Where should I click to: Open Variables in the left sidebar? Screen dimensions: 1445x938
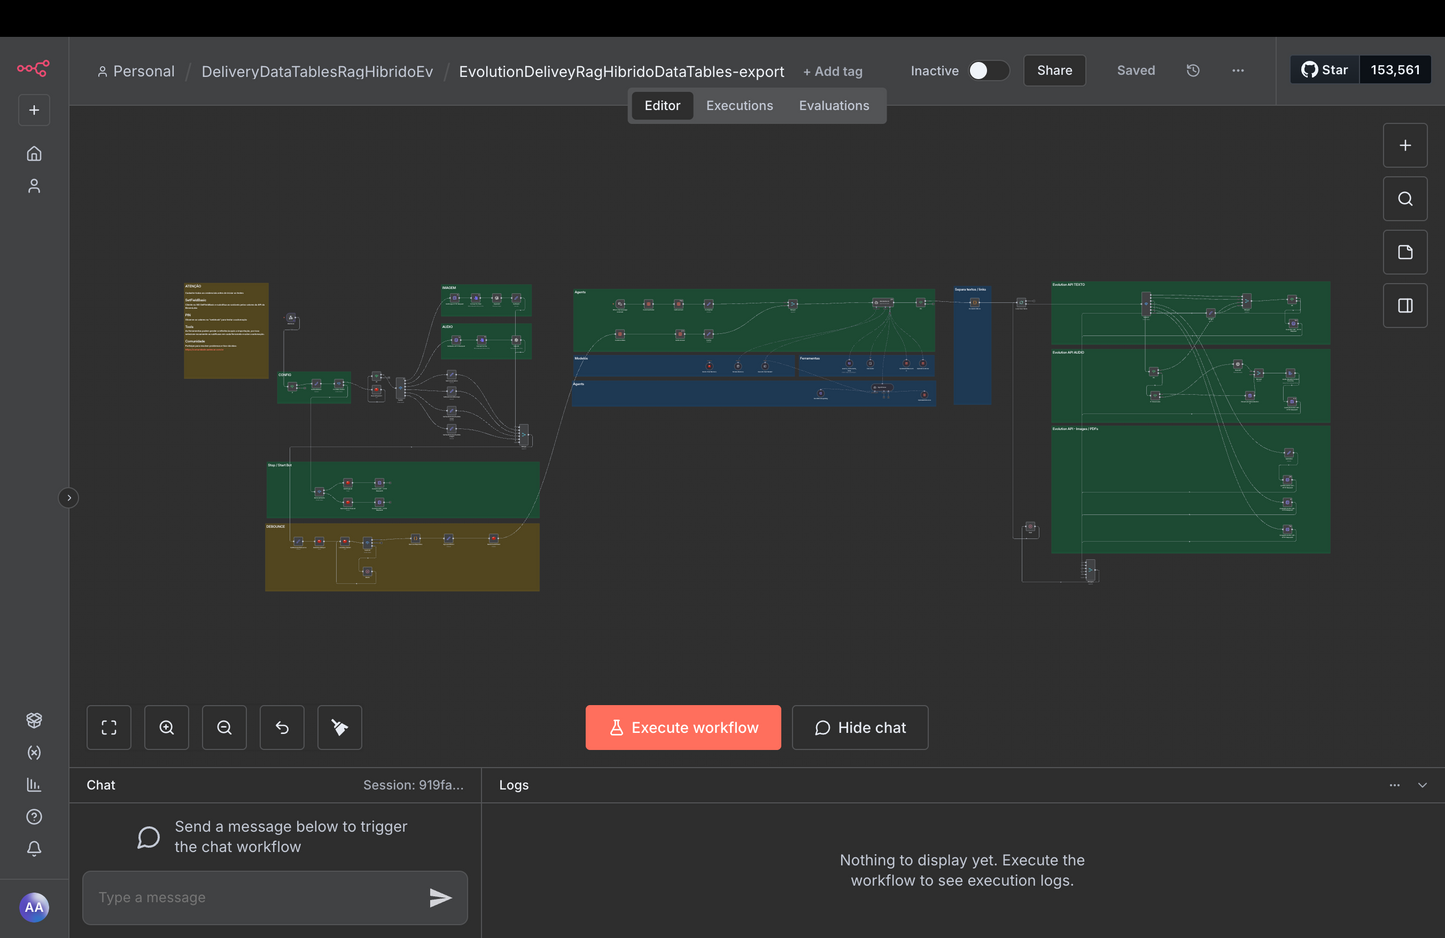(x=34, y=752)
